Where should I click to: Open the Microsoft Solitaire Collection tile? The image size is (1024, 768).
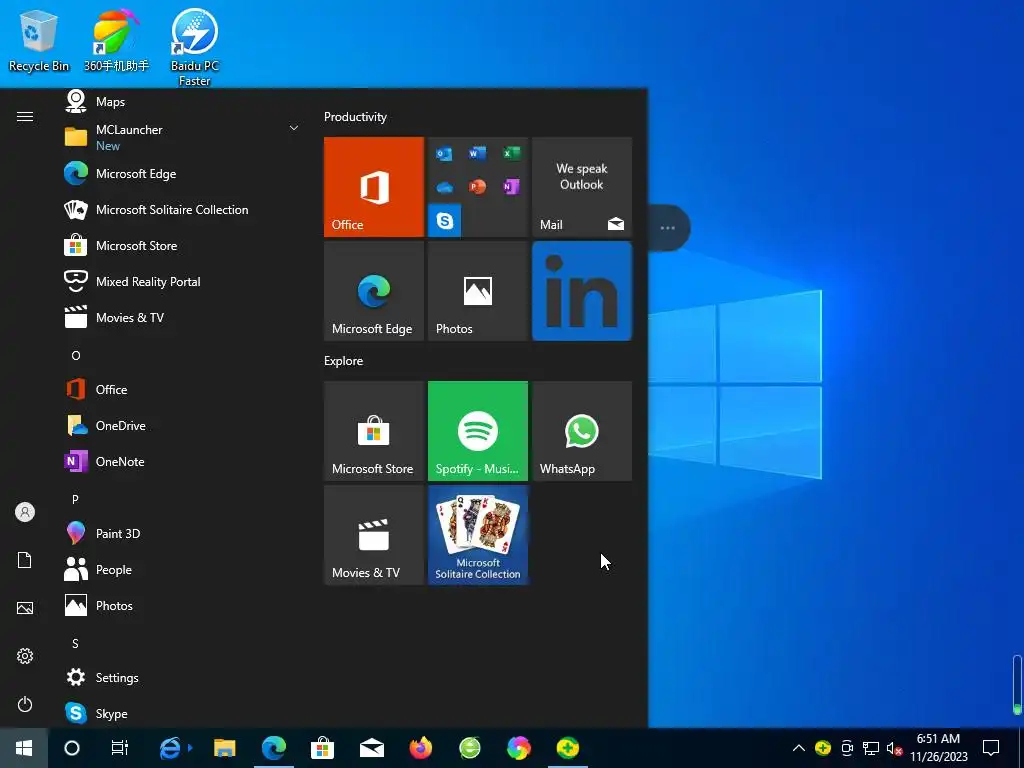click(477, 535)
